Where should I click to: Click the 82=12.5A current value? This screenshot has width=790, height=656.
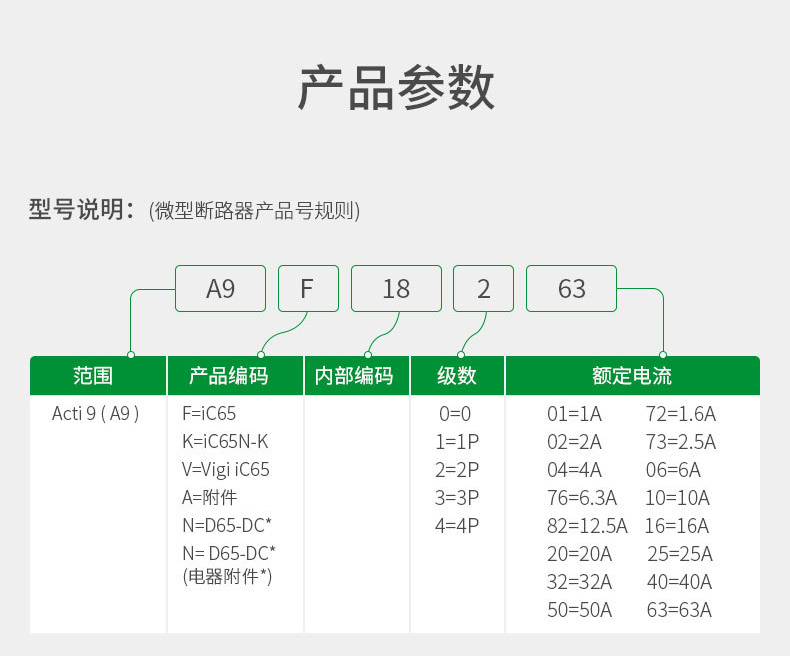pos(587,526)
